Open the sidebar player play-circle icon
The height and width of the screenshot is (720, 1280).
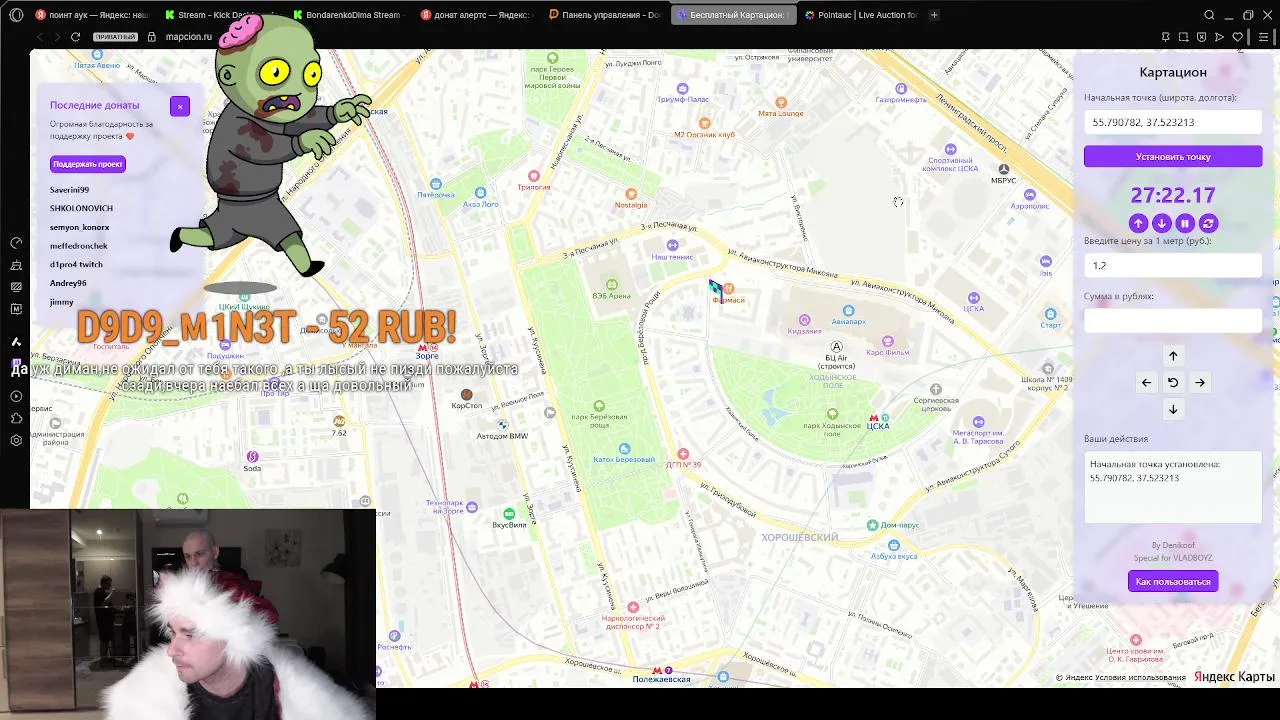pyautogui.click(x=16, y=396)
